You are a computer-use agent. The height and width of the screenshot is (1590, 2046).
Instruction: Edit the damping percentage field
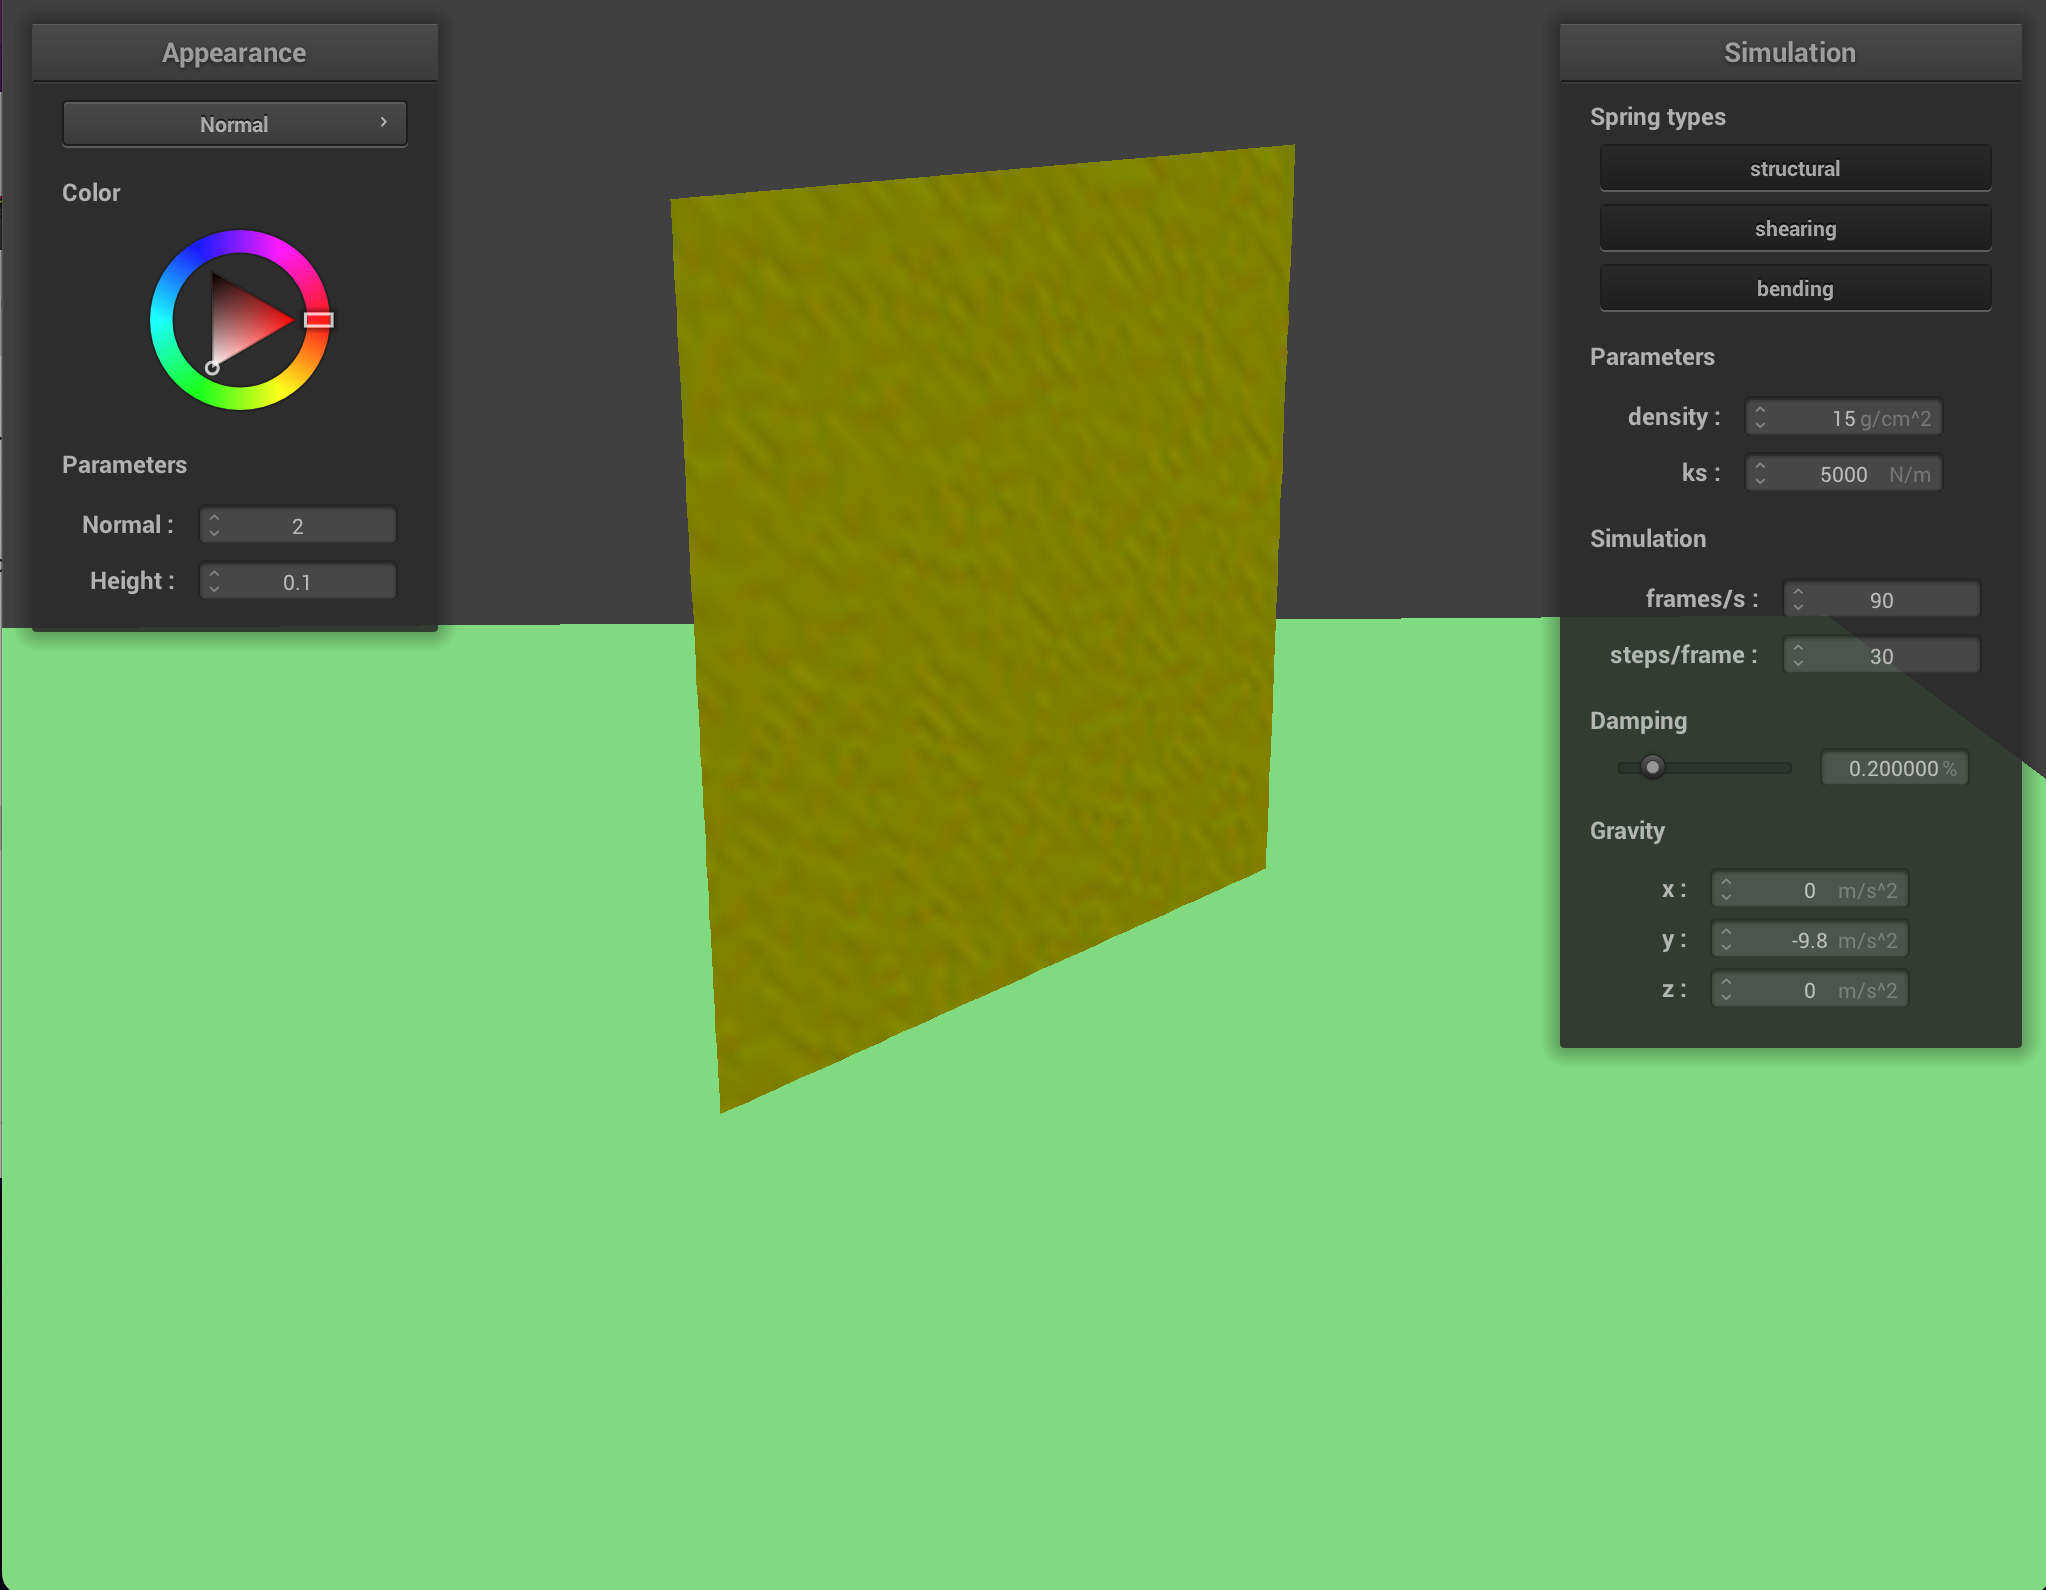point(1893,767)
